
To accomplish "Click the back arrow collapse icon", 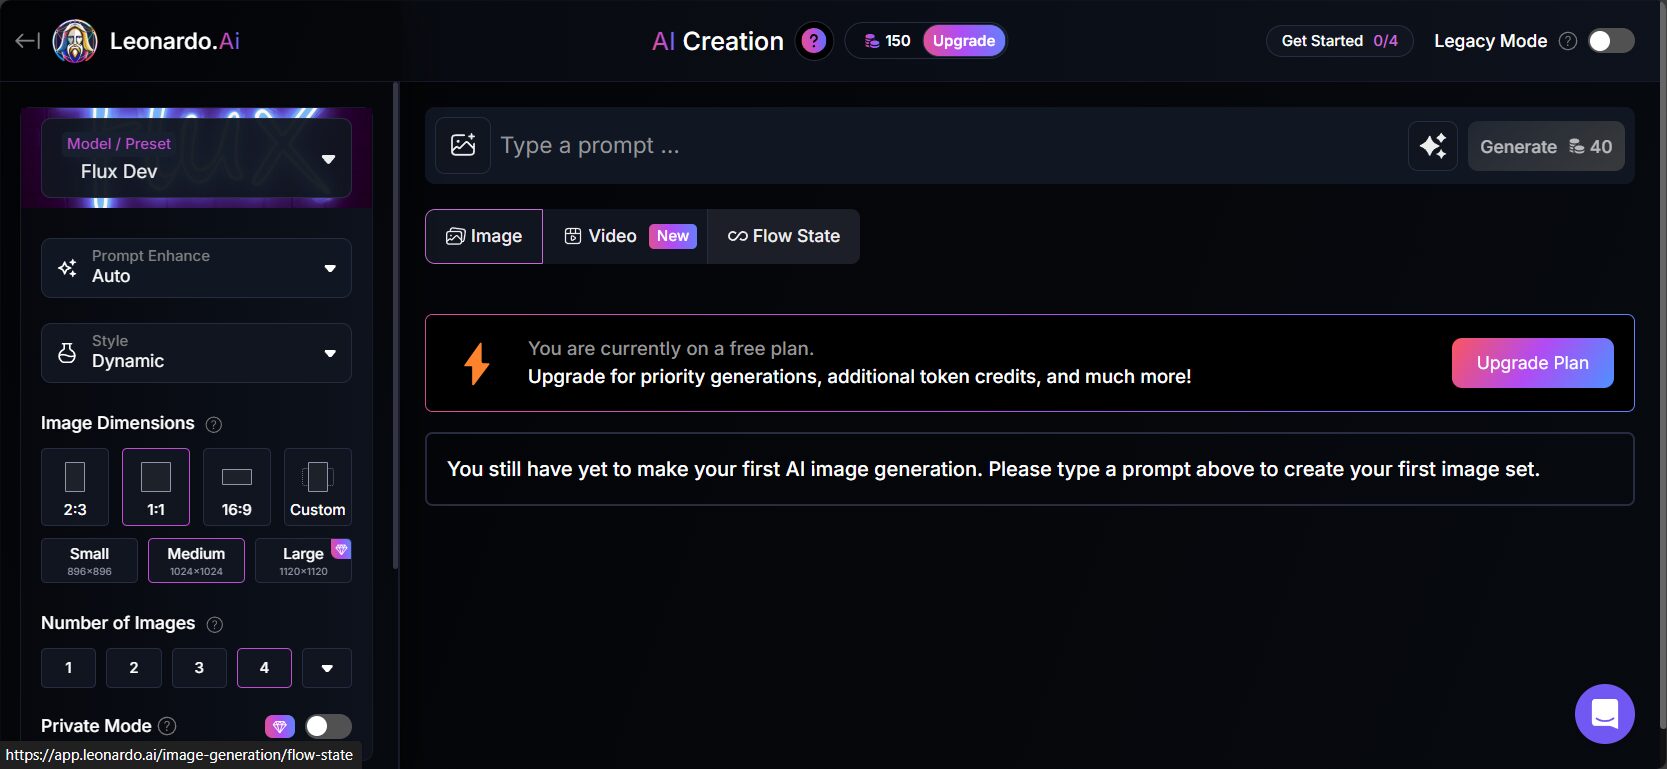I will tap(27, 41).
